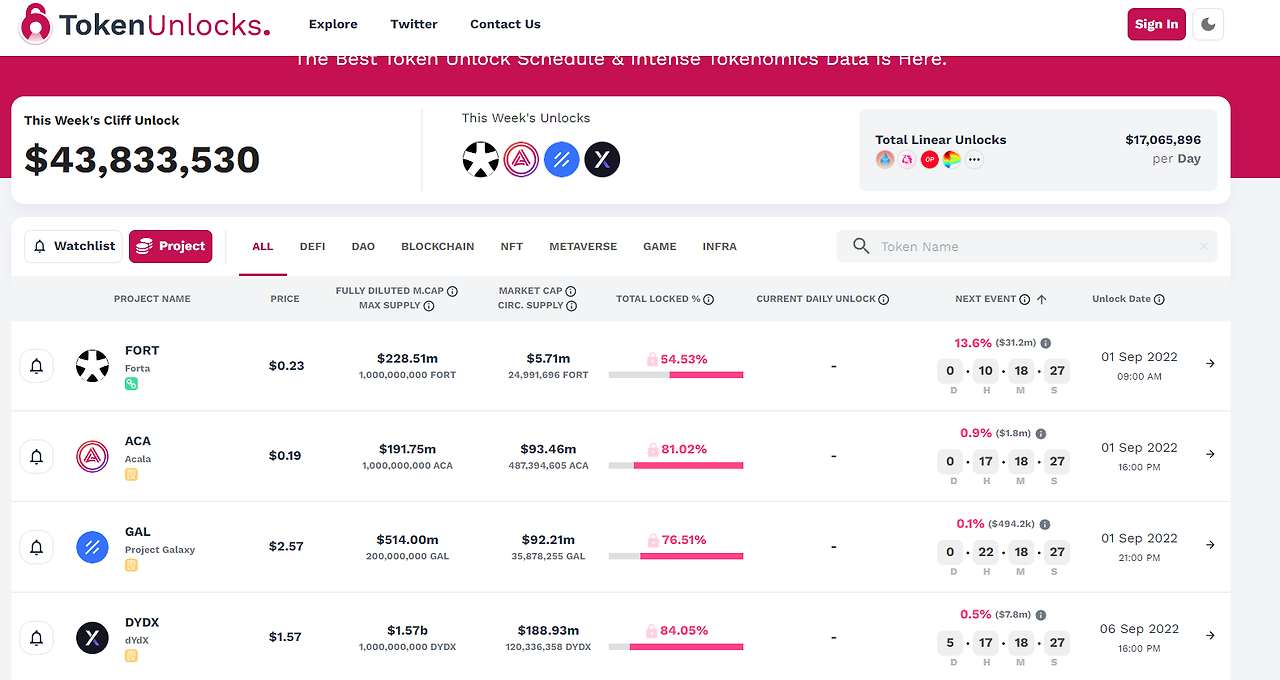Select the ALL category tab
Image resolution: width=1280 pixels, height=680 pixels.
[263, 246]
